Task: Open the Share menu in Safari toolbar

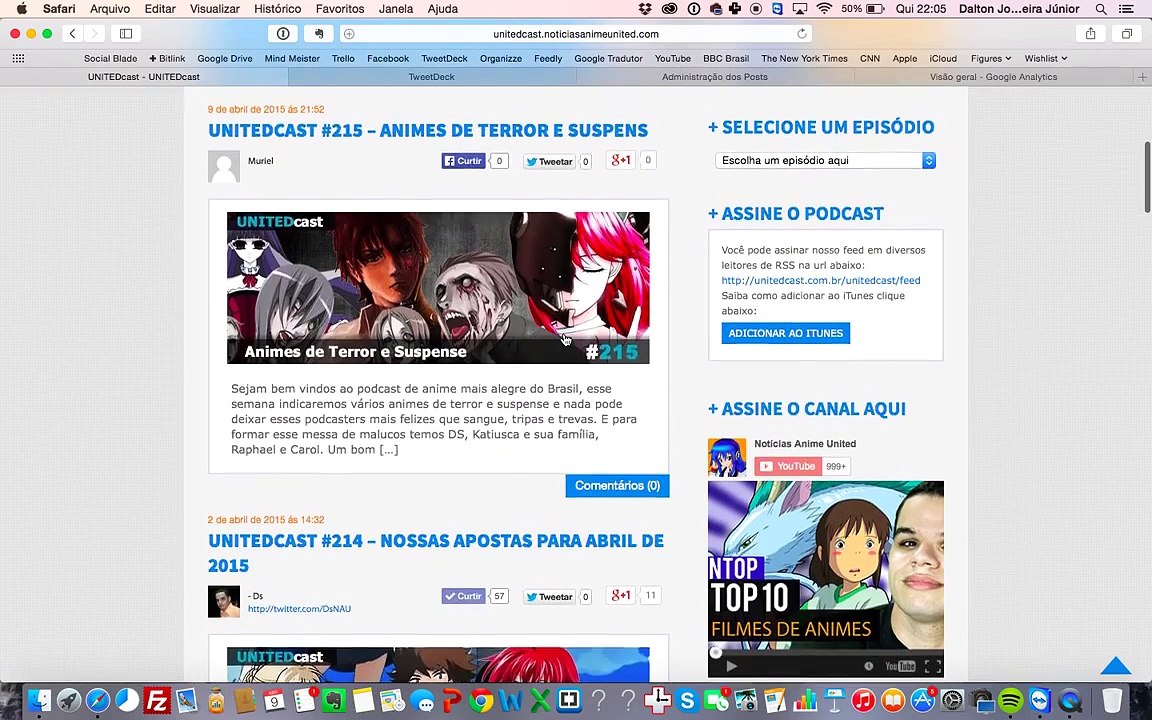Action: [x=1090, y=34]
